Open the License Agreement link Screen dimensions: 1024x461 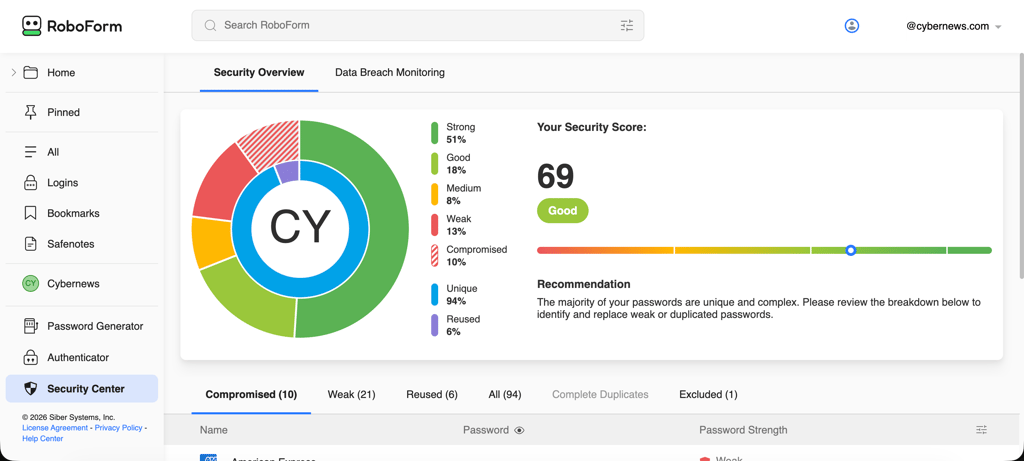point(55,428)
